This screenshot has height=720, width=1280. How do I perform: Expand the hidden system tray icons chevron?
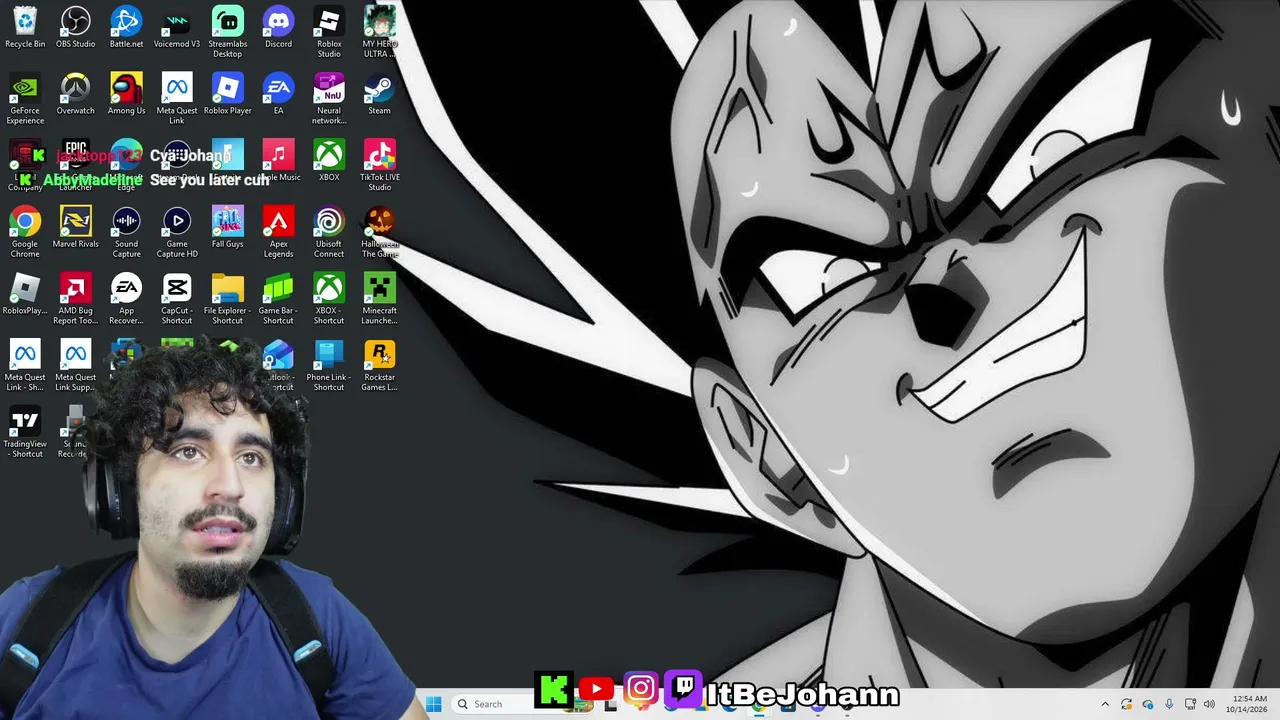point(1105,704)
